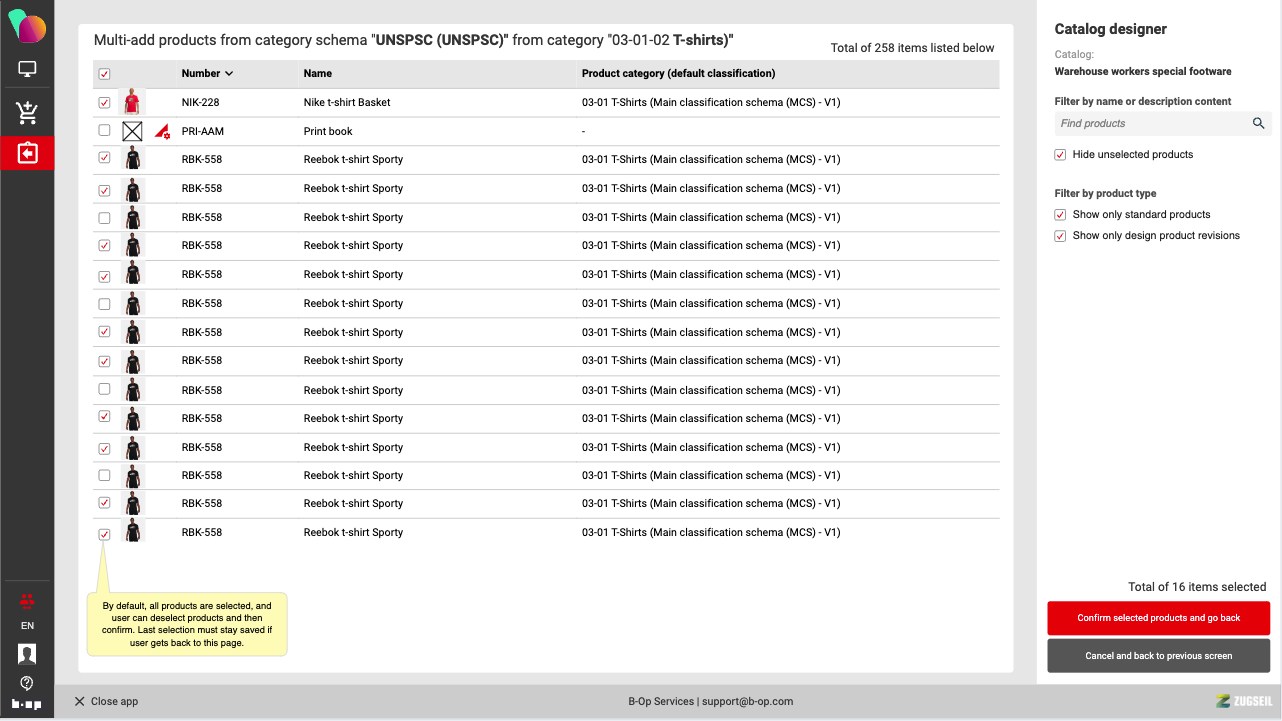
Task: Sort by the Number column dropdown arrow
Action: [229, 74]
